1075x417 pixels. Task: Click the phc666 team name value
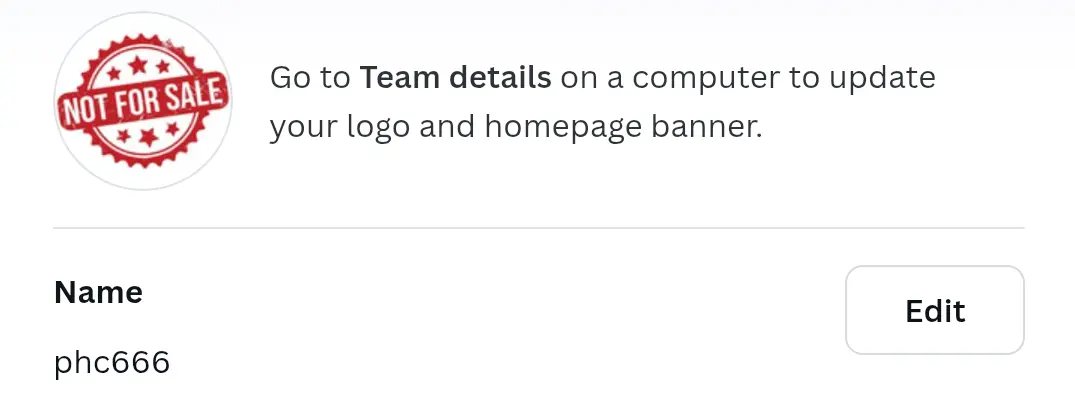(112, 362)
